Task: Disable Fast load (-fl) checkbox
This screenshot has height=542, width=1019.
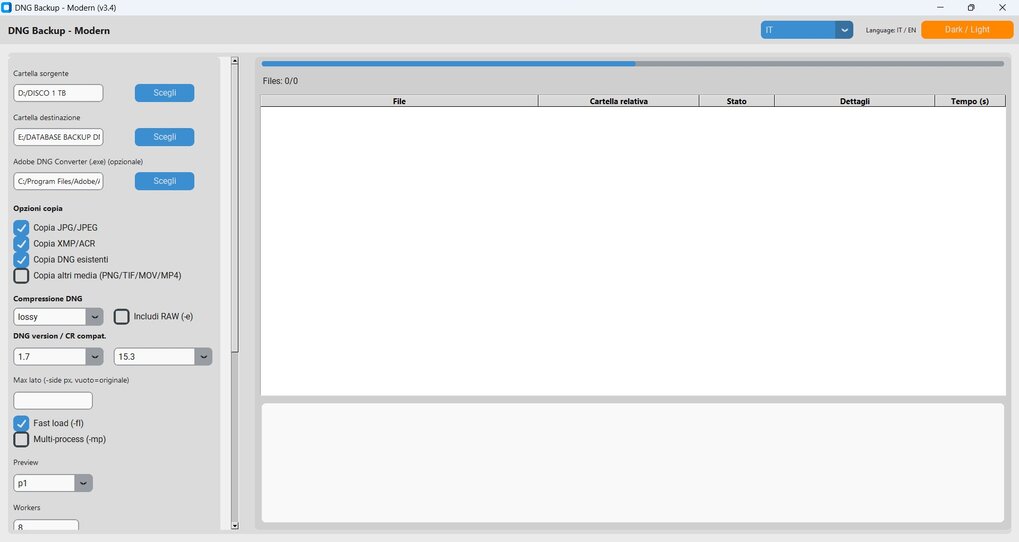Action: click(x=21, y=423)
